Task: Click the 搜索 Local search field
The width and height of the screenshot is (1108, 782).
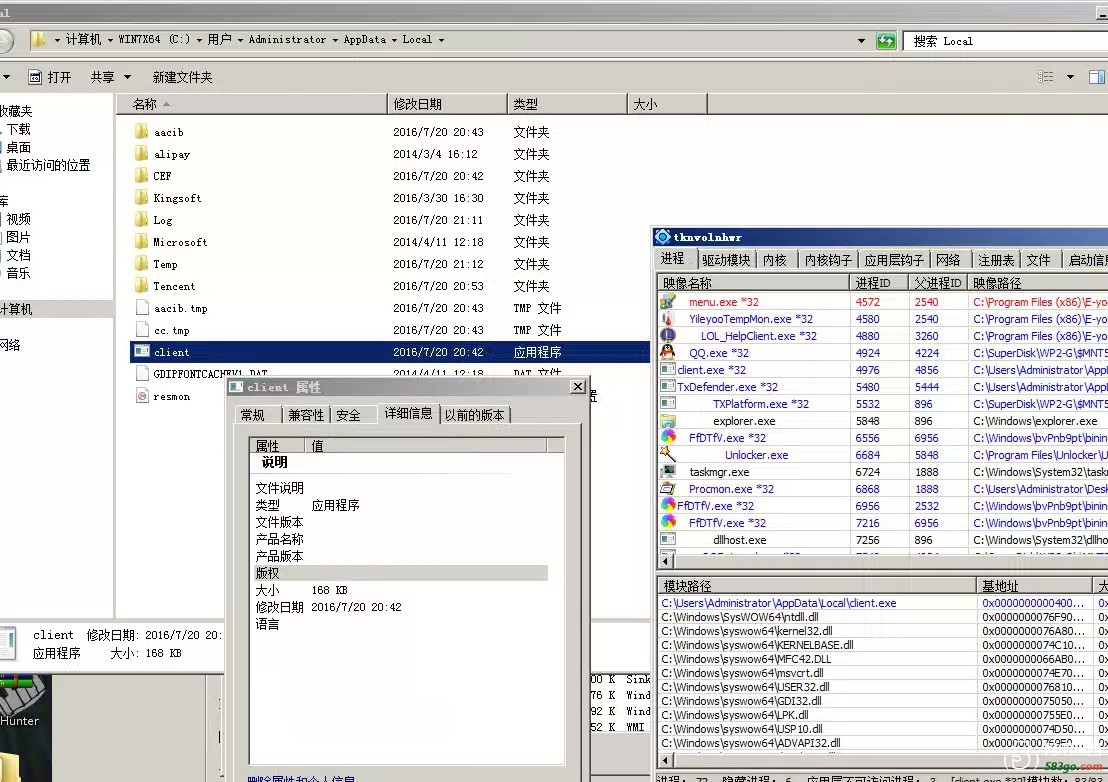Action: coord(1006,41)
